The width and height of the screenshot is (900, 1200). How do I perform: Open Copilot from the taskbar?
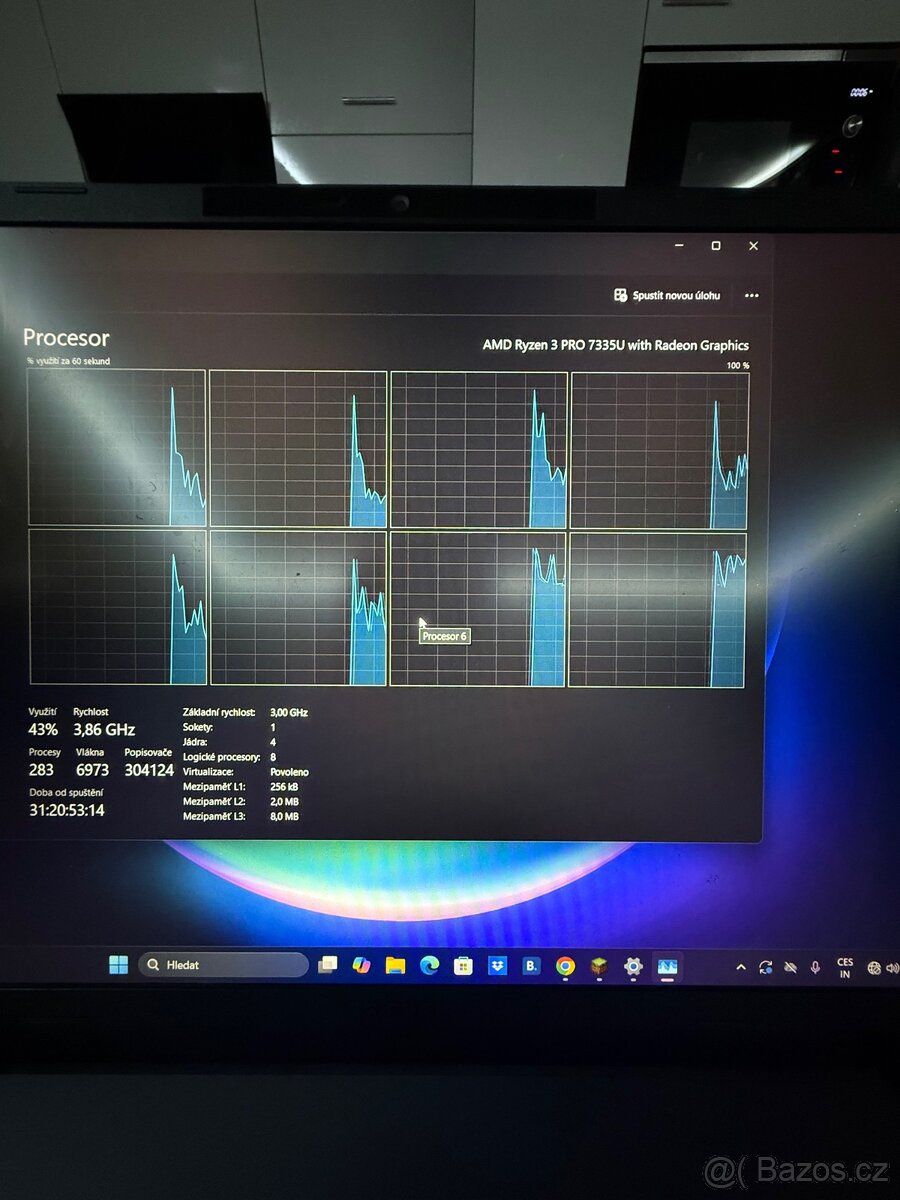click(x=363, y=965)
